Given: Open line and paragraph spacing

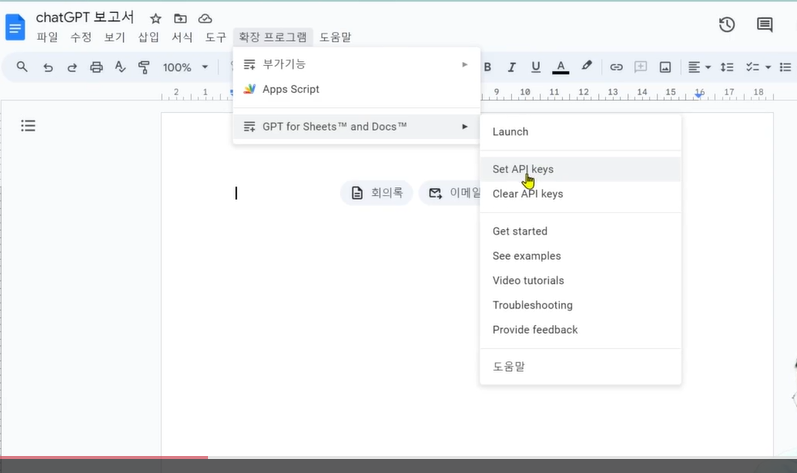Looking at the screenshot, I should (x=727, y=67).
